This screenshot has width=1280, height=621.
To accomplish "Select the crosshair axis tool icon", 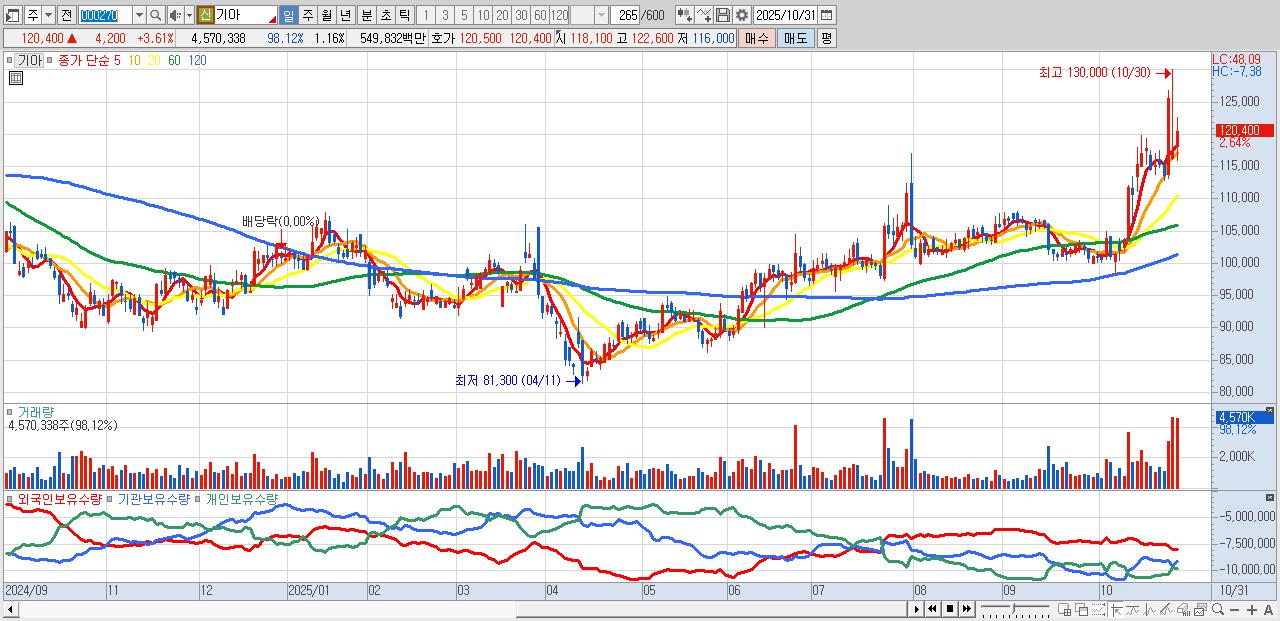I will (1117, 609).
